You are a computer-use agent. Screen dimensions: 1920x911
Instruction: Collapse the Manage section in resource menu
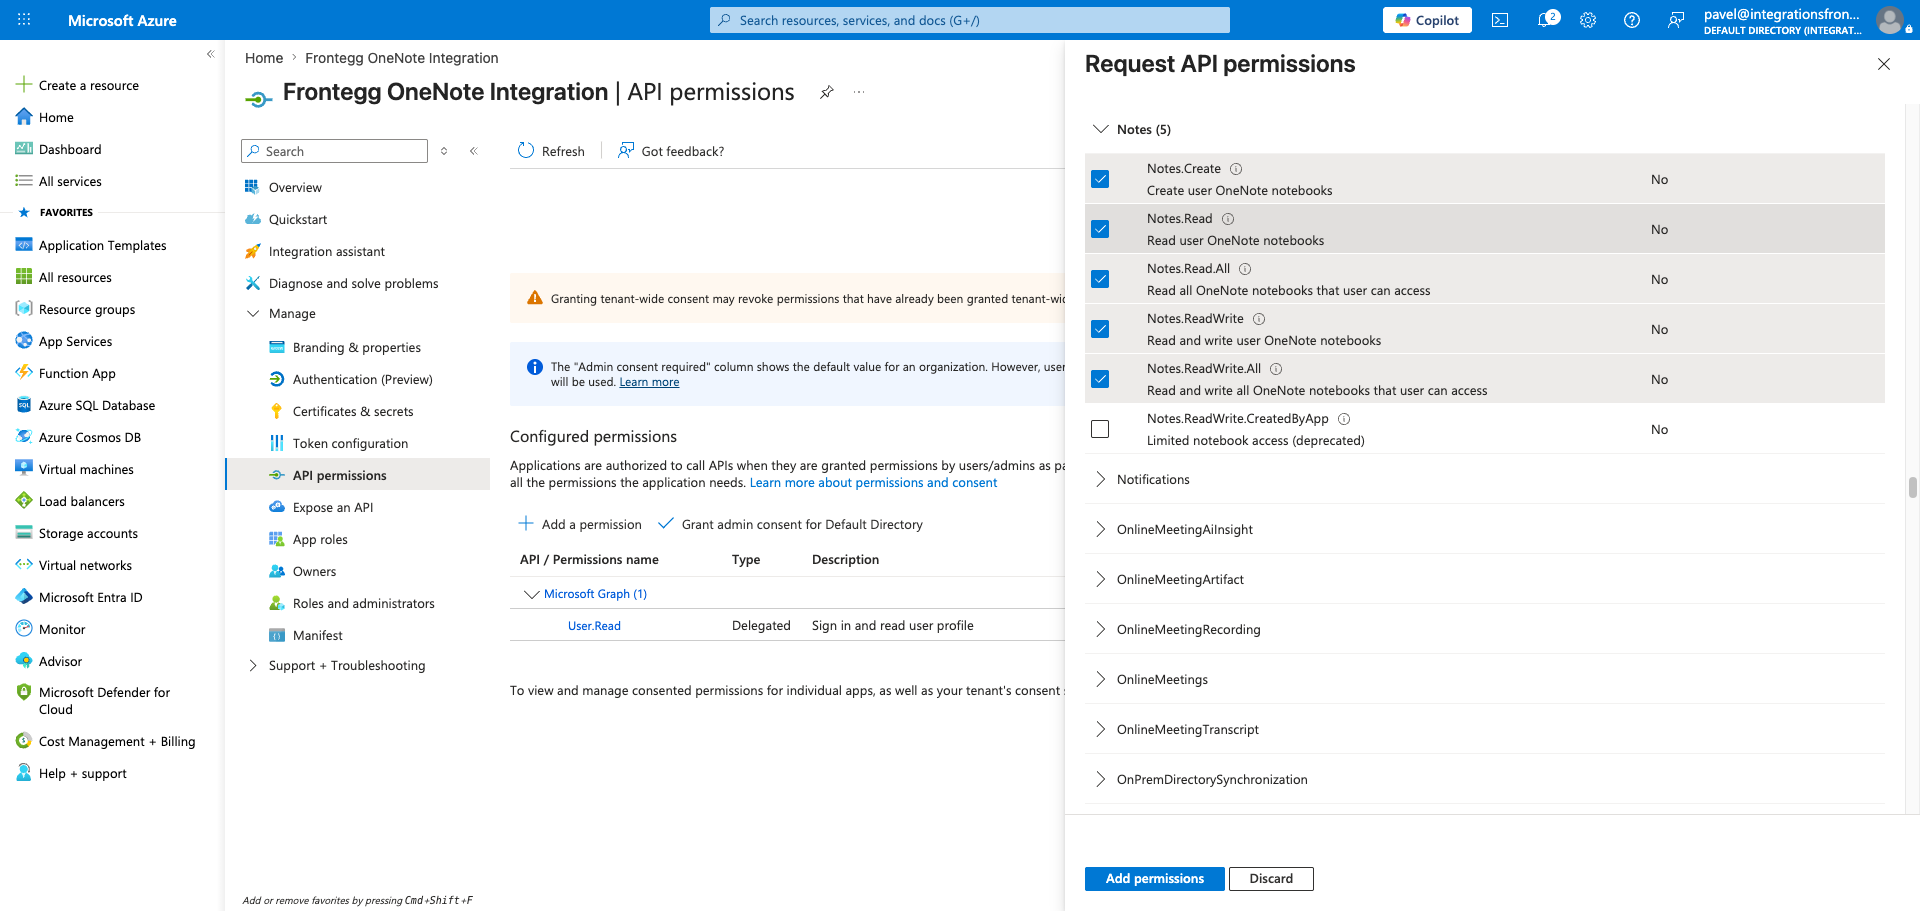click(x=253, y=313)
